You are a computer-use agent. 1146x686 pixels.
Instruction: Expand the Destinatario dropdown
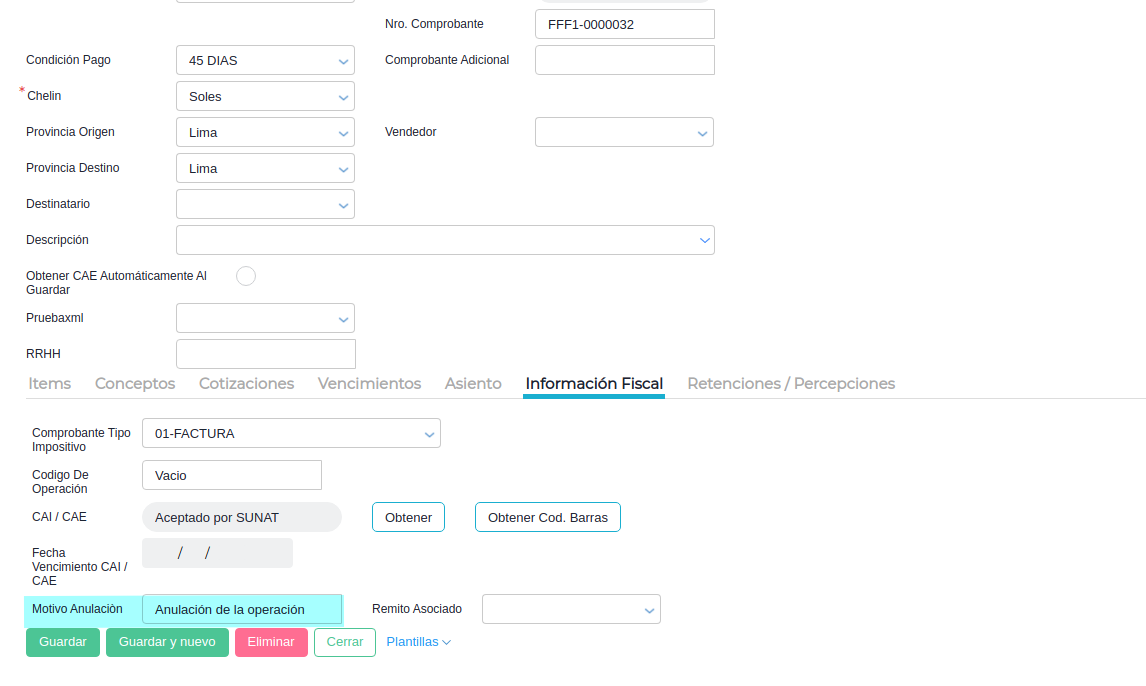pos(265,204)
